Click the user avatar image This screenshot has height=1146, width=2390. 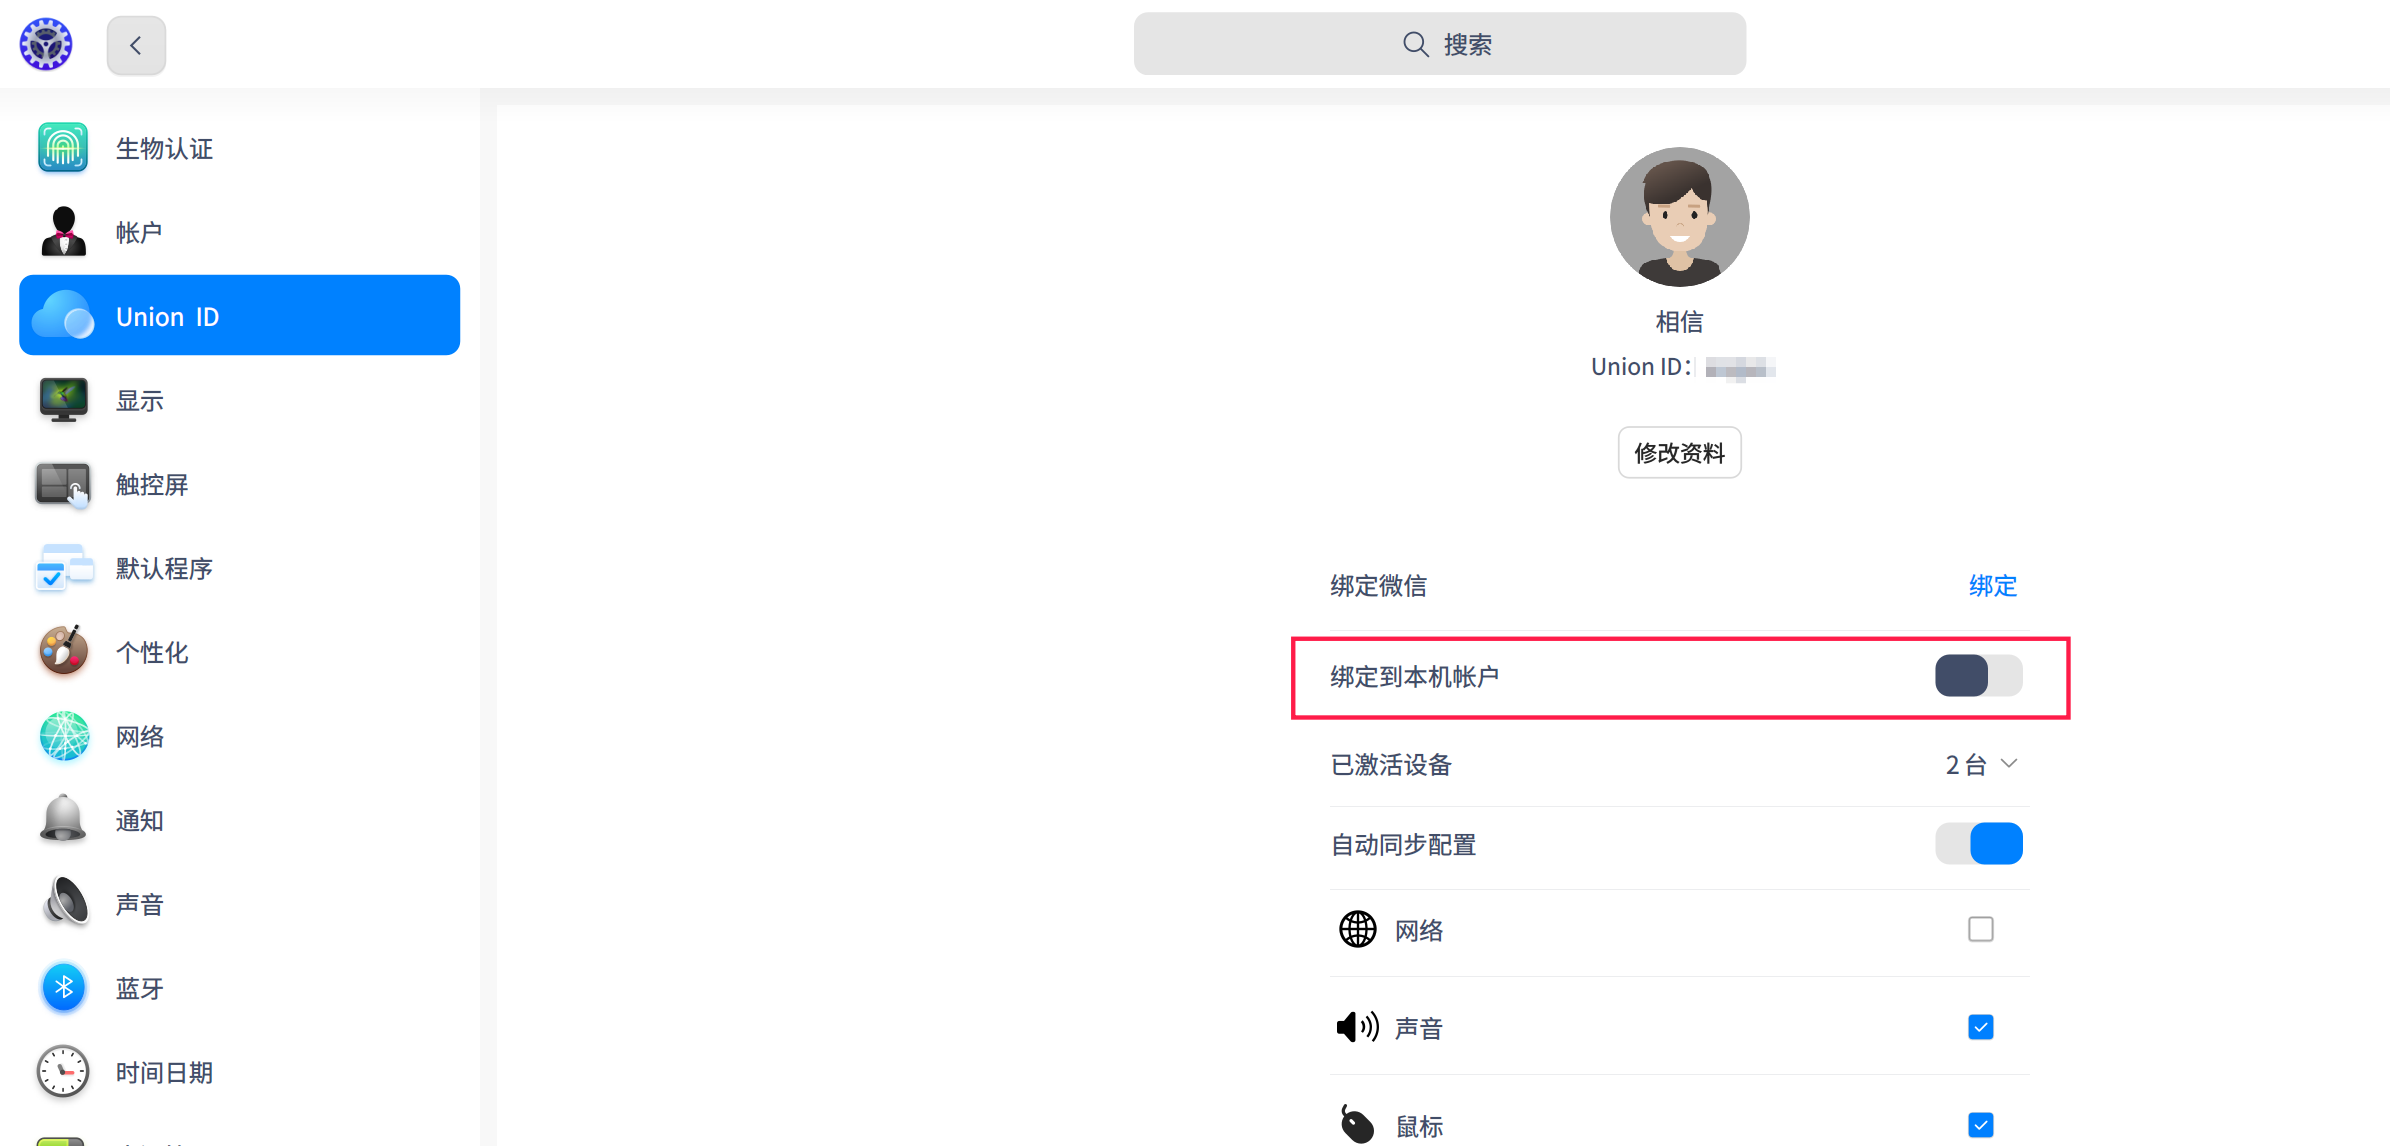1678,217
